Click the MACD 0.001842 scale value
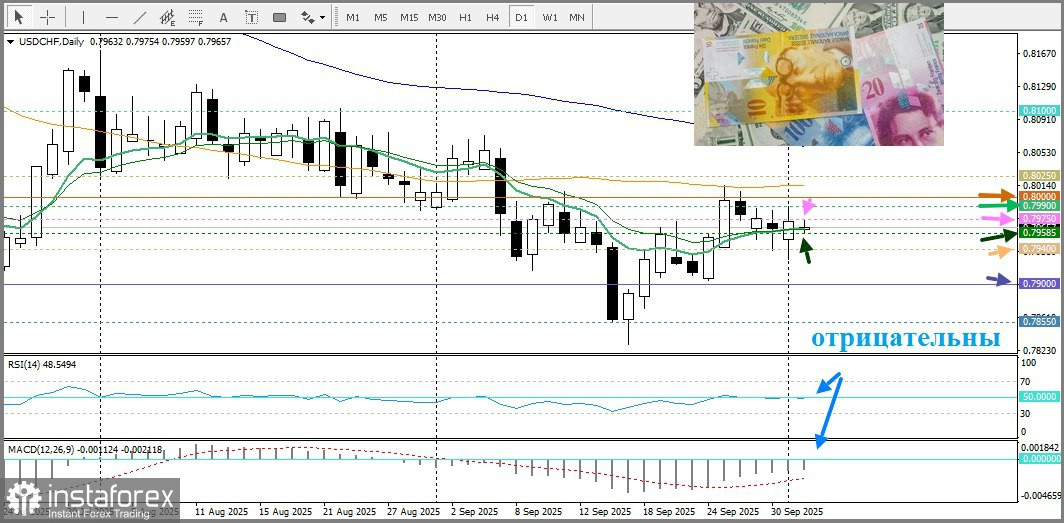Screen dimensions: 1064x523 (x=1041, y=448)
